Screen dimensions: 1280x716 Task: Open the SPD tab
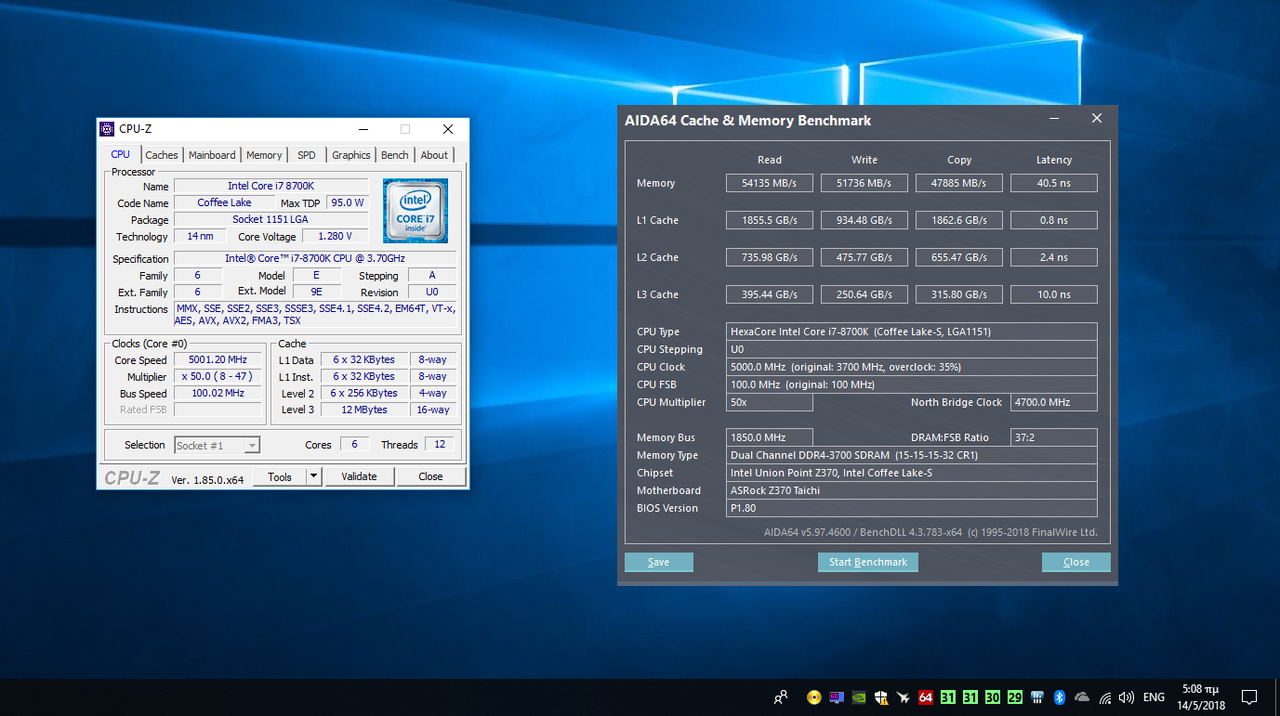click(307, 155)
